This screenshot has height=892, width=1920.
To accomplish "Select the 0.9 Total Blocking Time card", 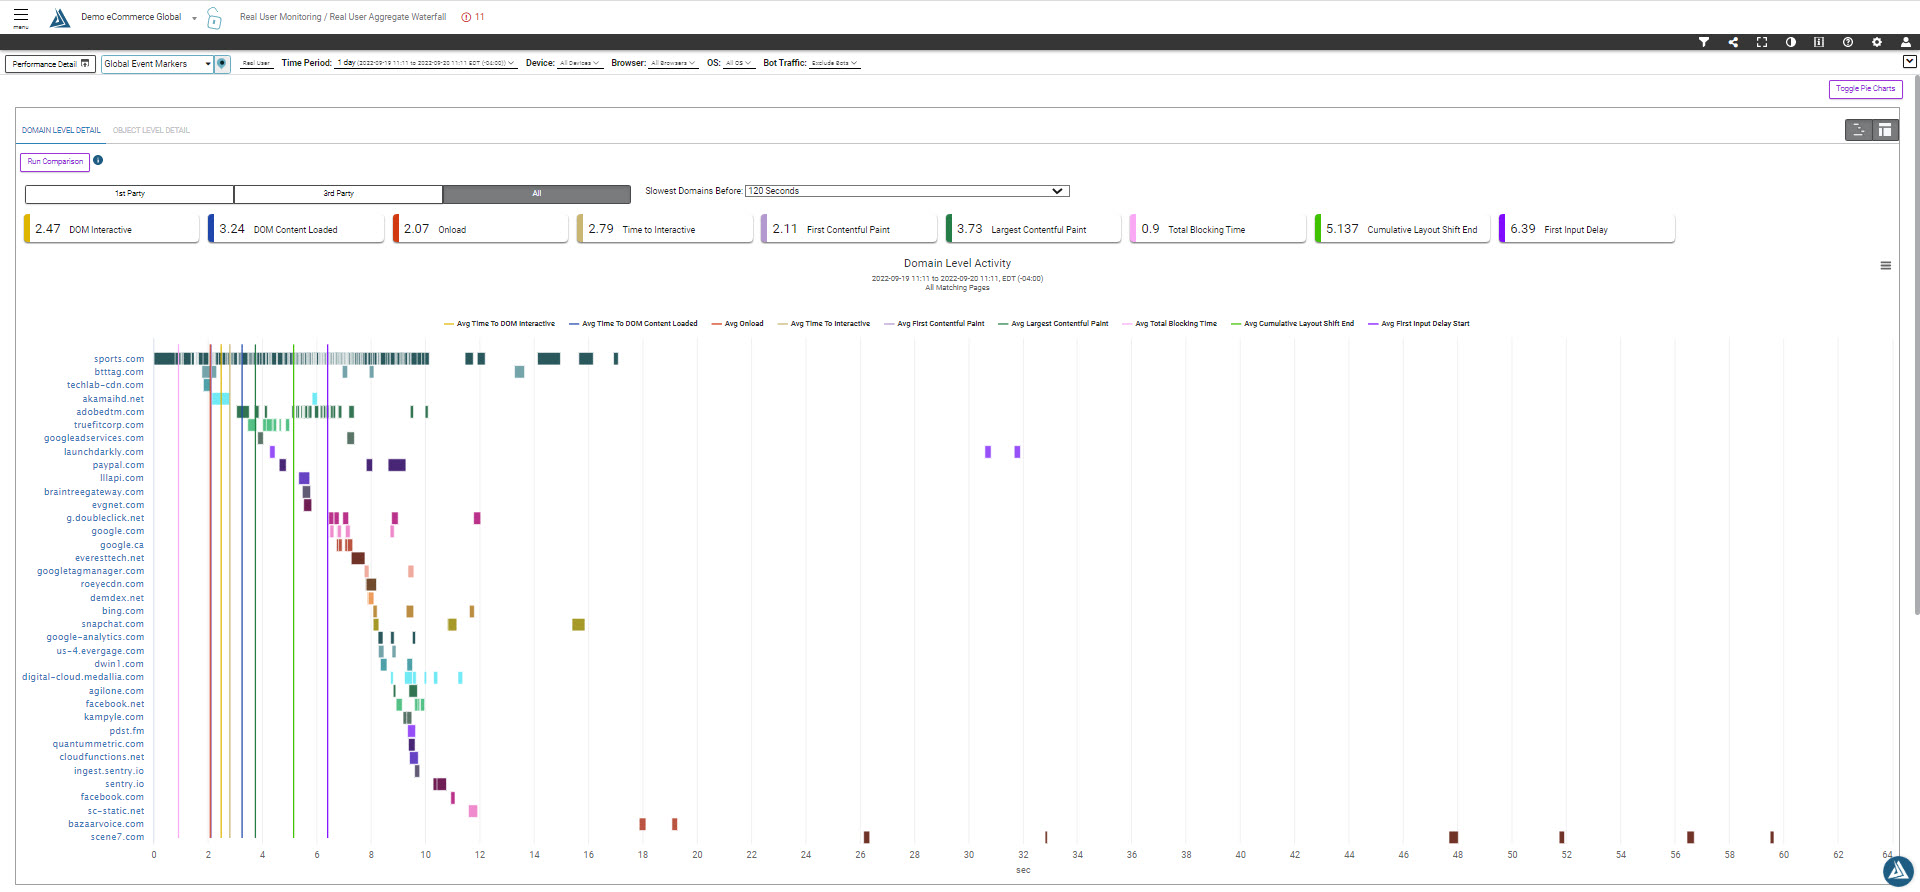I will point(1218,229).
